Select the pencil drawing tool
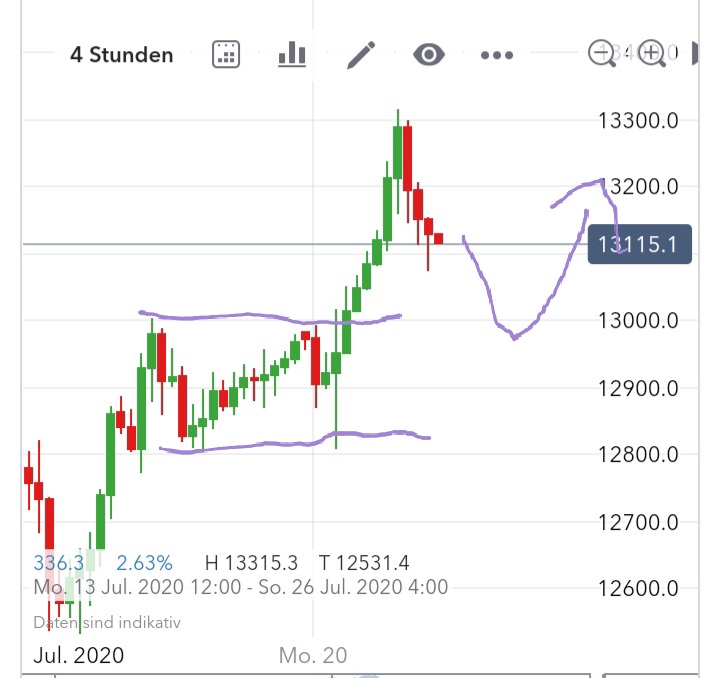 (360, 55)
